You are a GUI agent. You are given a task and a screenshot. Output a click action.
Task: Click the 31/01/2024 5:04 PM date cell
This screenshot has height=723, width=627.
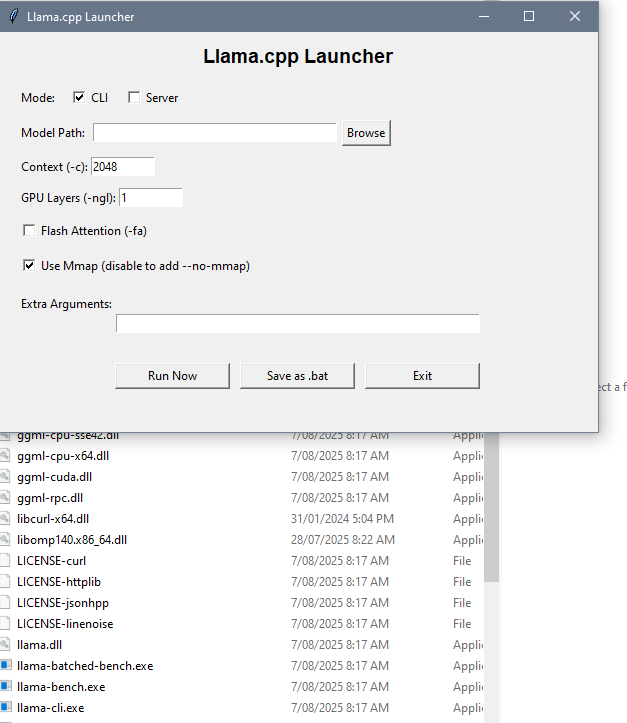[x=342, y=519]
